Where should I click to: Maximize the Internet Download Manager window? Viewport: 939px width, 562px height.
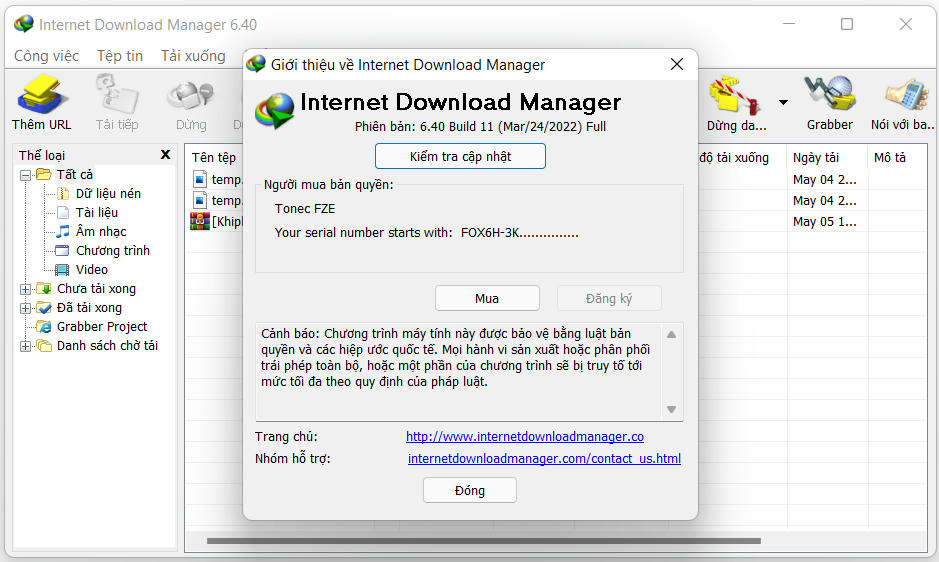pos(847,24)
